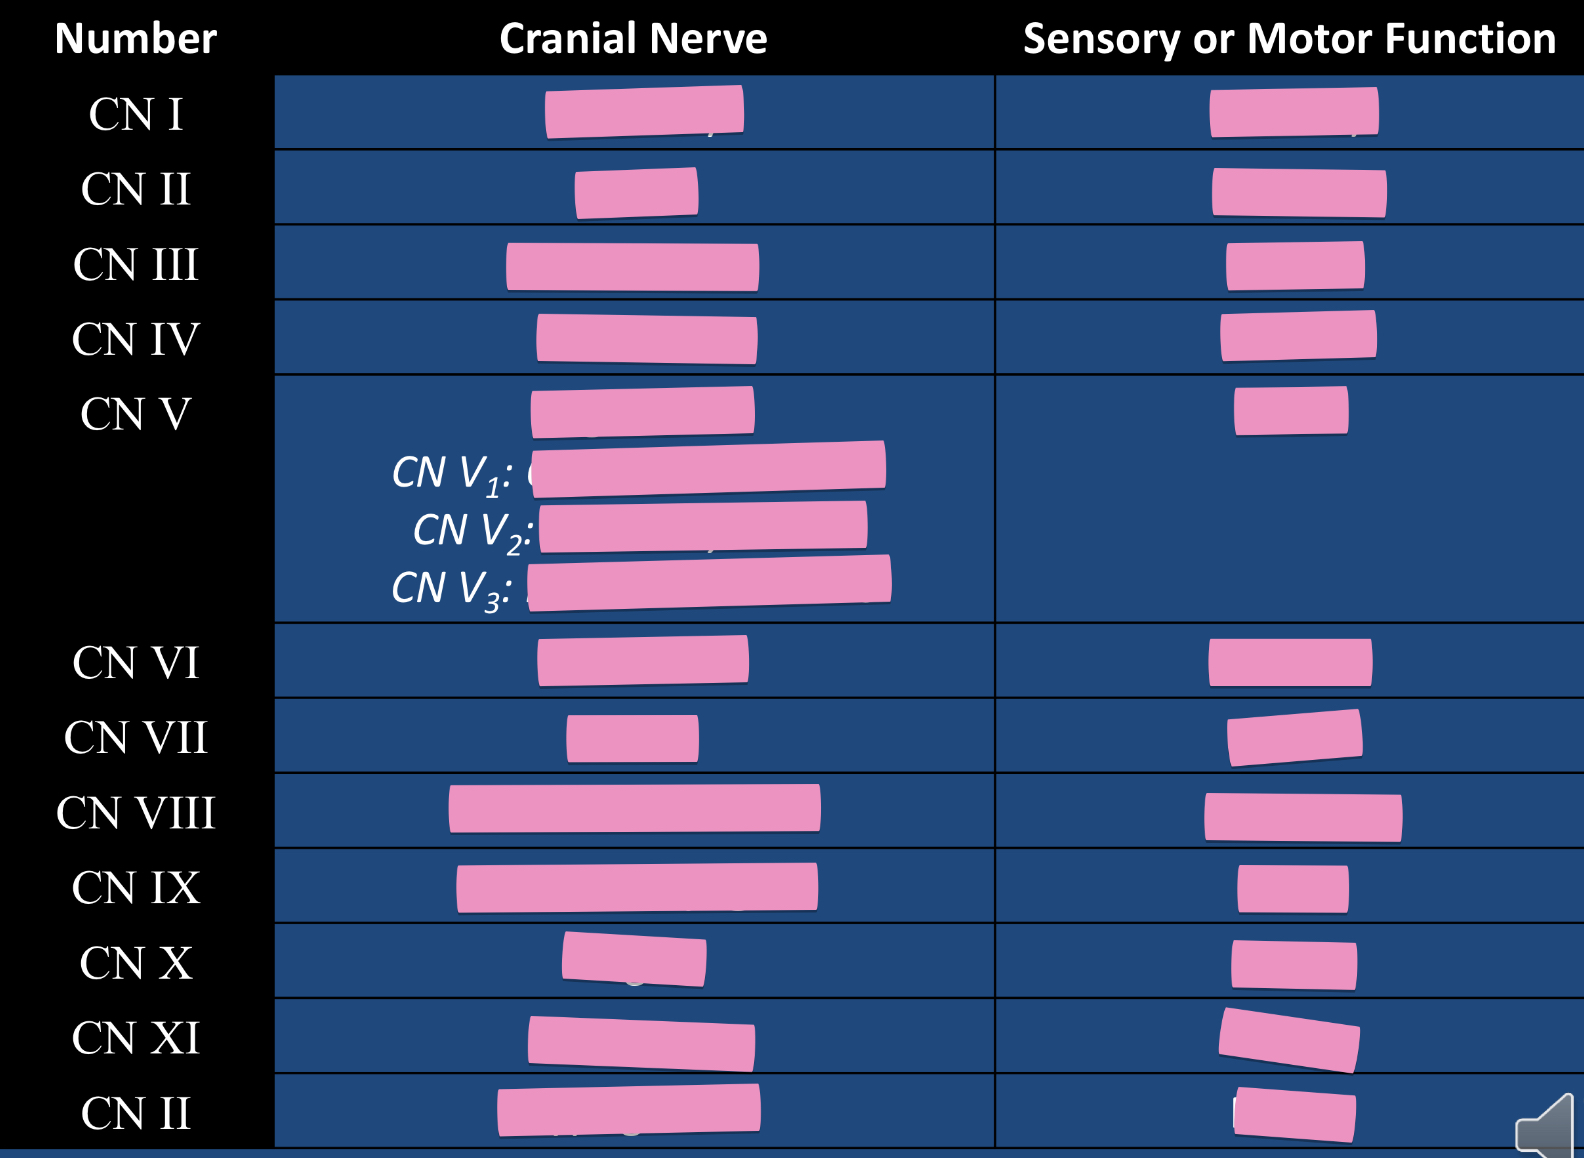Reveal the CN VI sensory or motor function
Viewport: 1584px width, 1158px height.
[1290, 662]
